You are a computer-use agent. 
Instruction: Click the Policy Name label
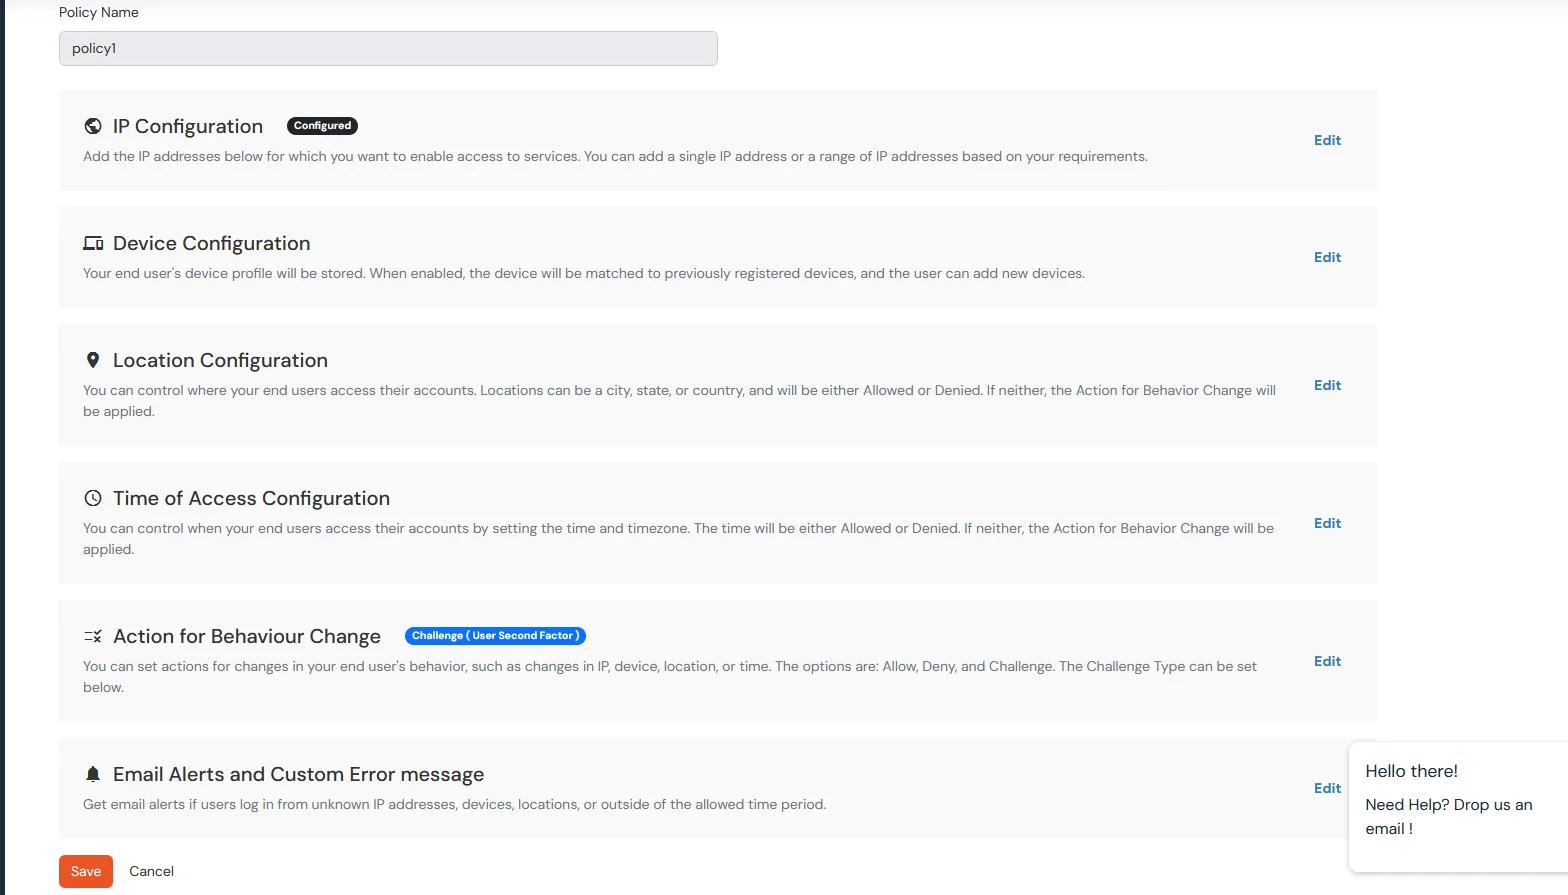click(99, 12)
